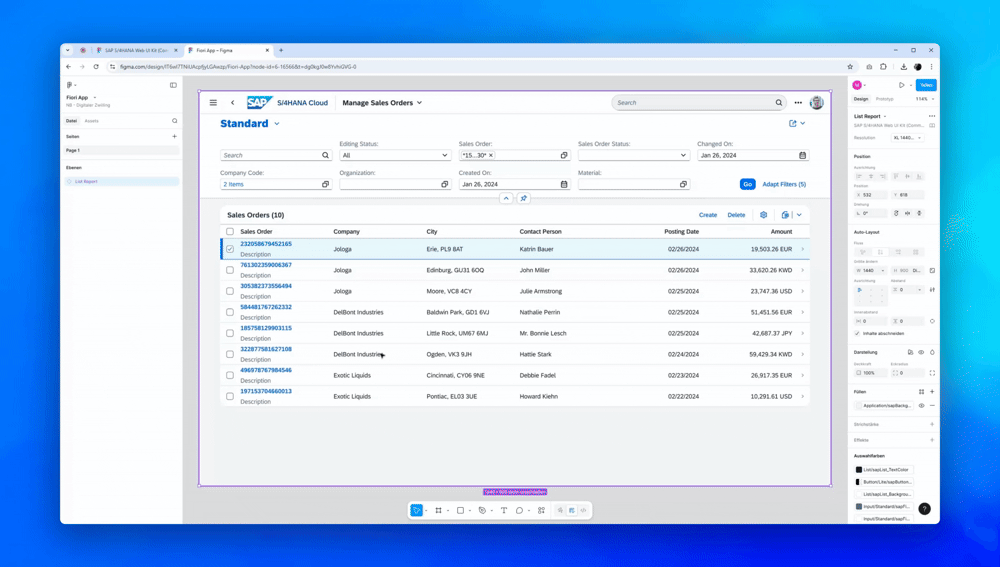Image resolution: width=1000 pixels, height=567 pixels.
Task: Open the SAP hamburger navigation menu
Action: click(213, 103)
